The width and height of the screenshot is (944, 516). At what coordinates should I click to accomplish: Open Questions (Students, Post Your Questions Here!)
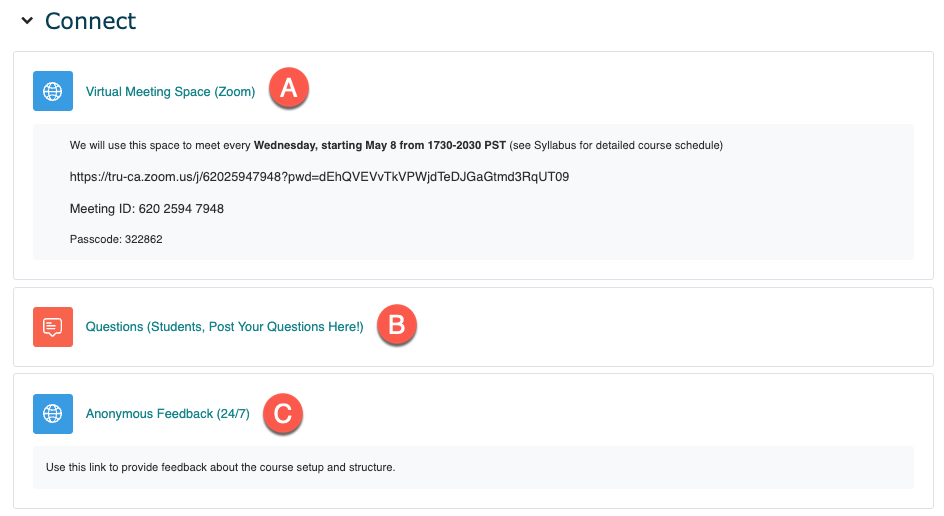point(225,326)
